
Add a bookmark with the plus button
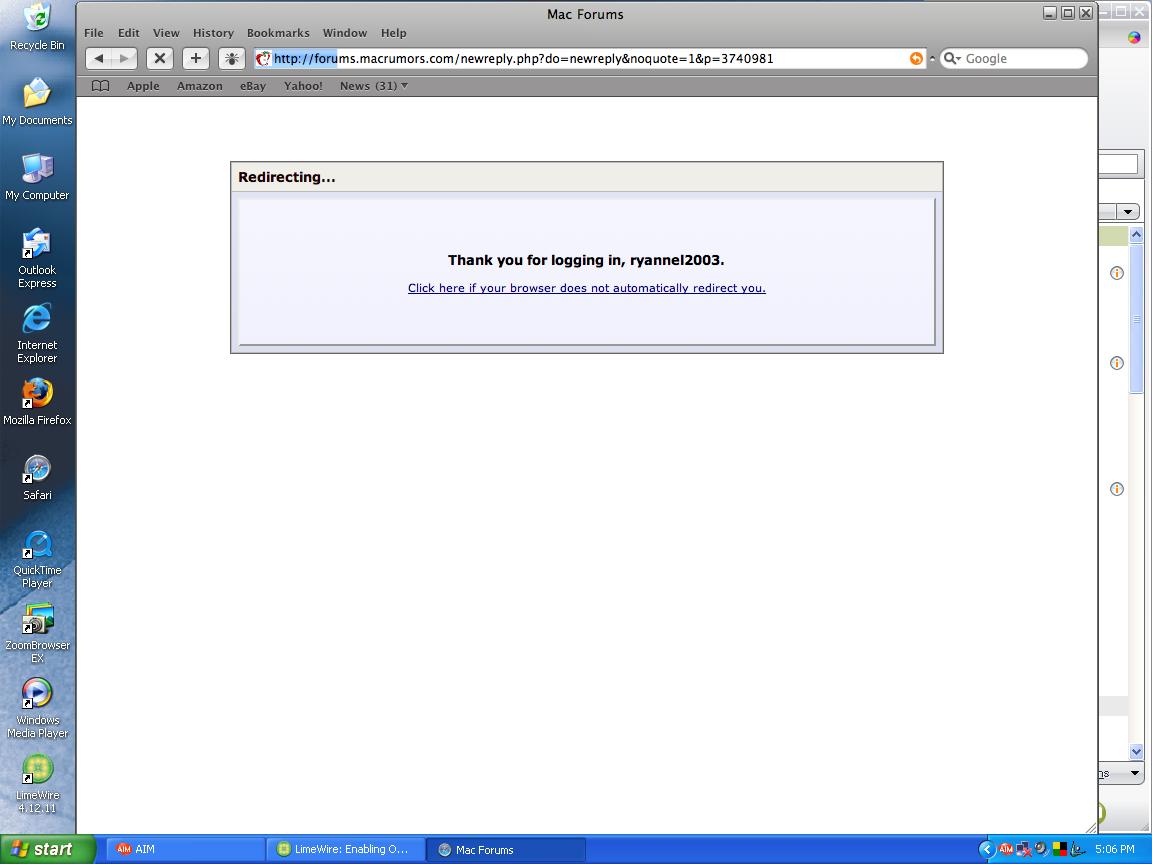click(x=195, y=59)
